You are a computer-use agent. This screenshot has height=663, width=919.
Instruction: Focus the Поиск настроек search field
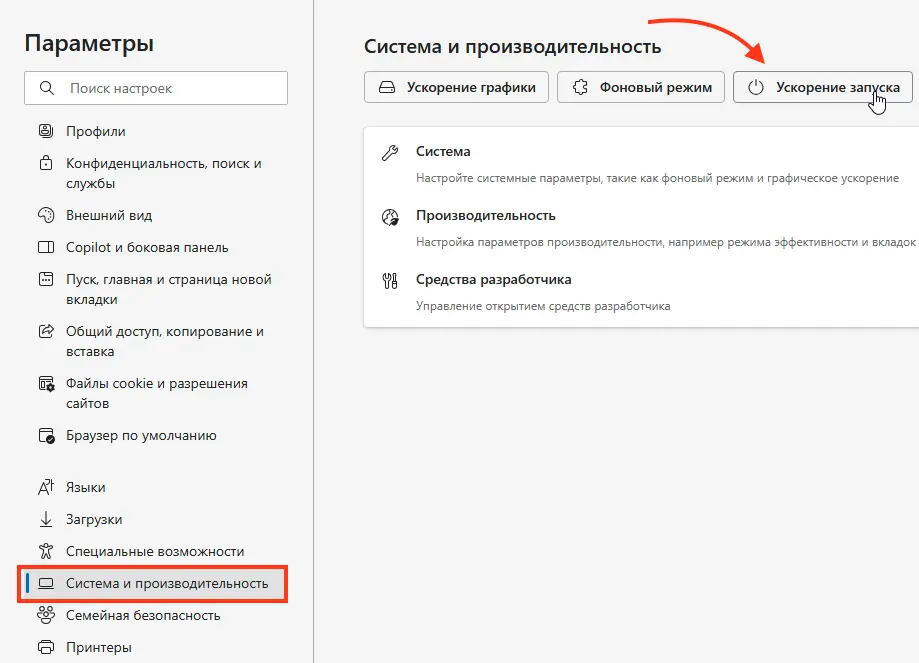pyautogui.click(x=156, y=88)
